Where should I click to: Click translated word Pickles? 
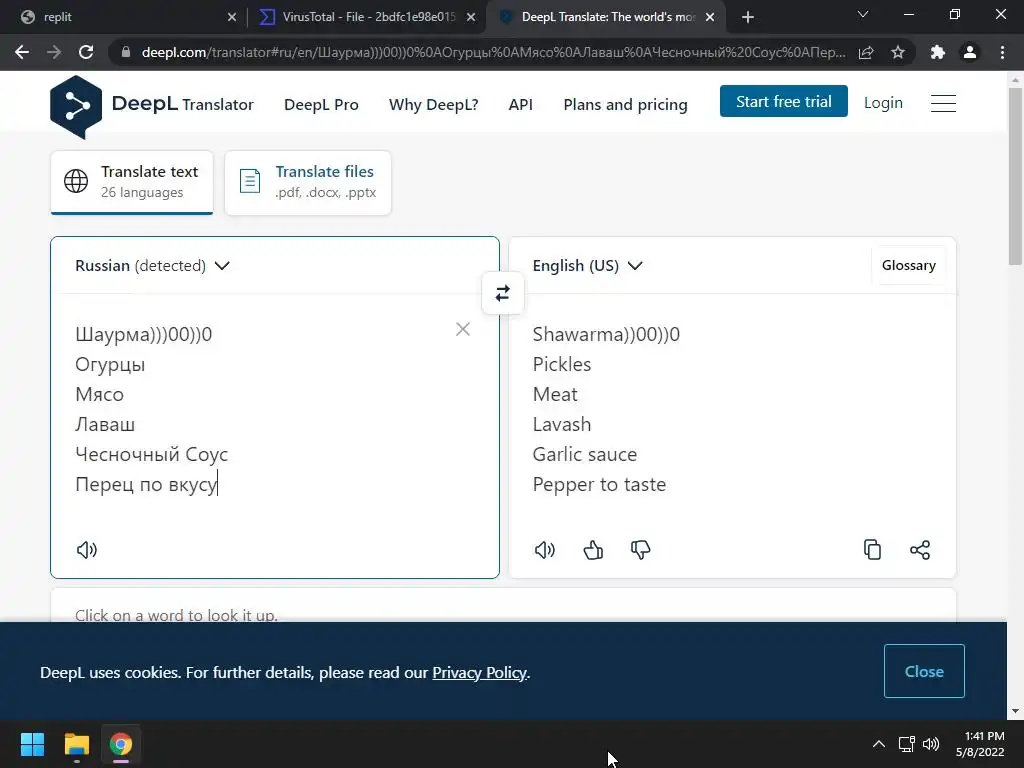562,364
